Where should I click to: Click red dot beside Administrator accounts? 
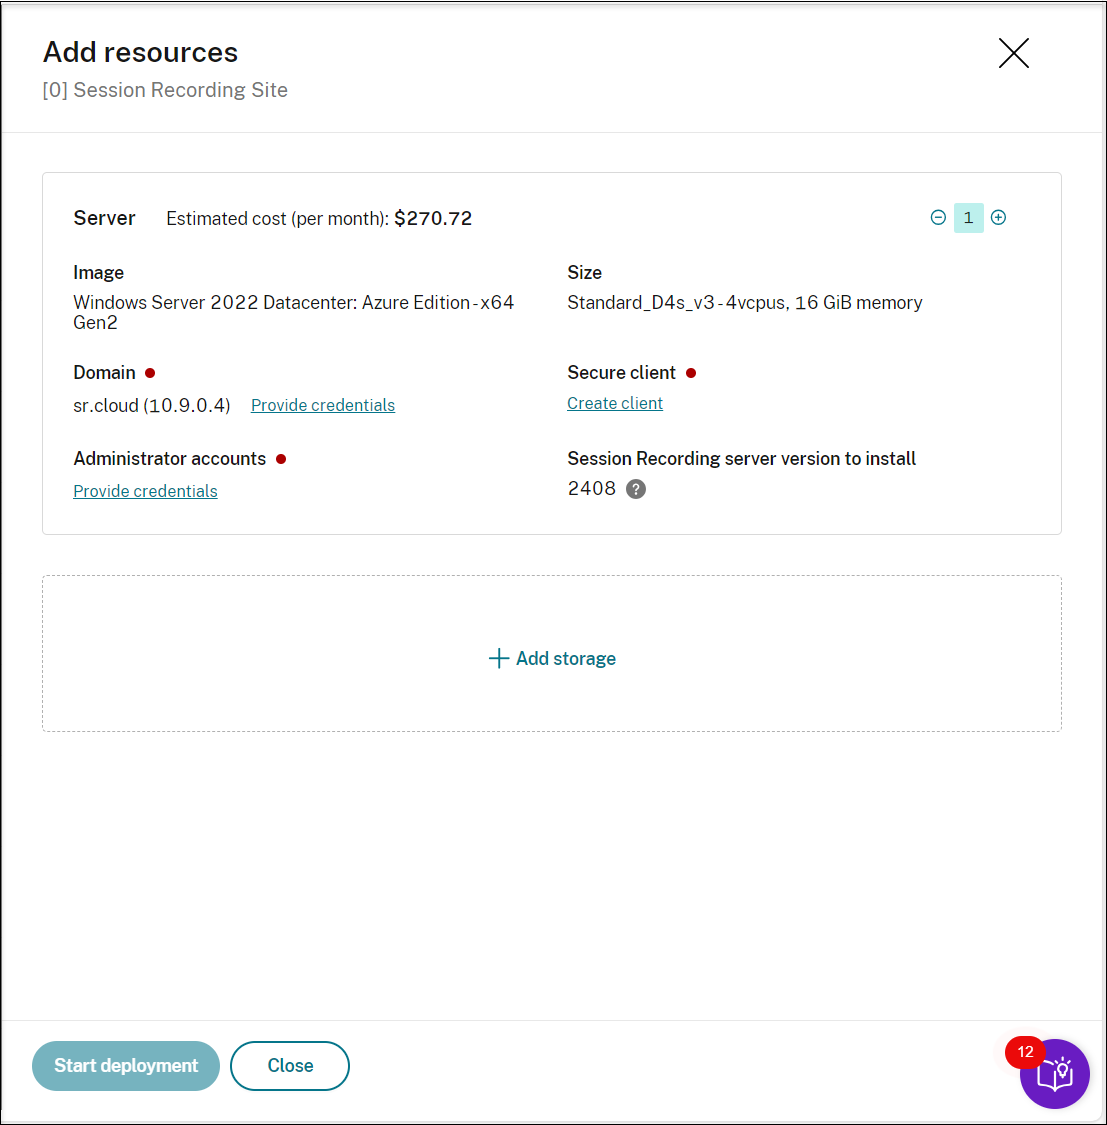click(x=281, y=459)
